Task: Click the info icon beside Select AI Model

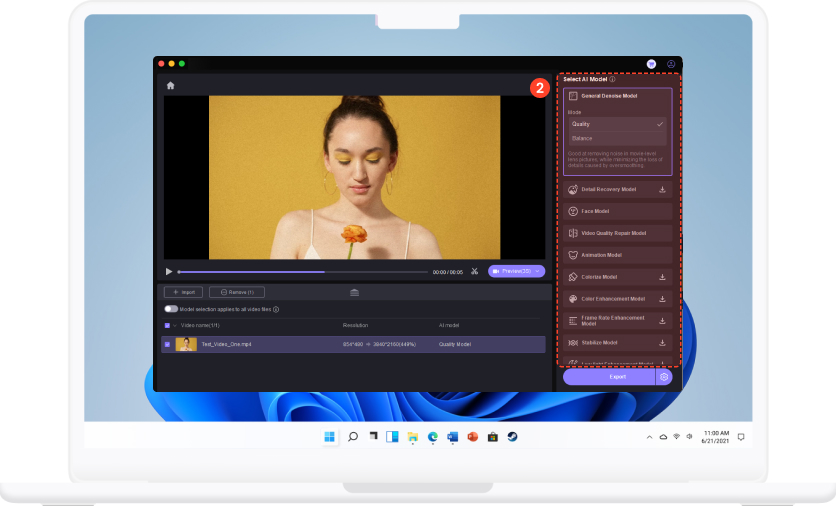Action: click(x=612, y=79)
